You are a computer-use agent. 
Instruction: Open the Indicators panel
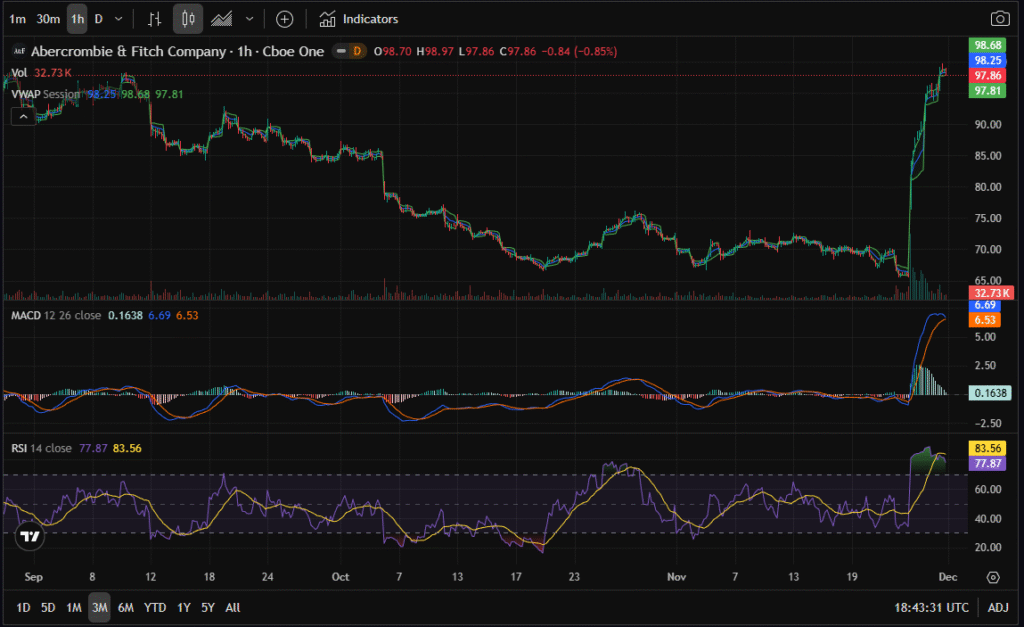point(358,19)
